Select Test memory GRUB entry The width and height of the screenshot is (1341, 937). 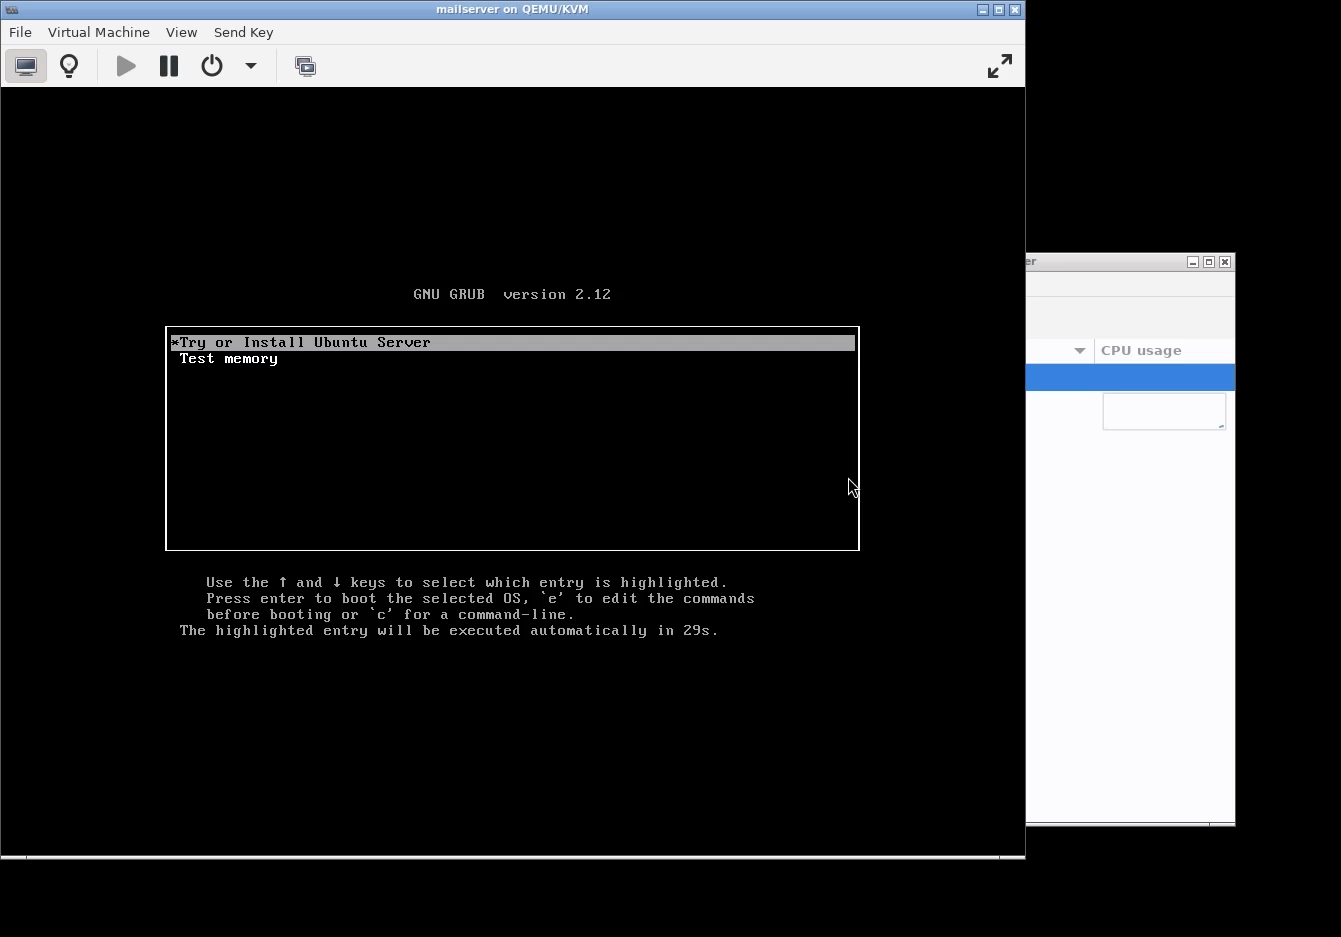229,358
